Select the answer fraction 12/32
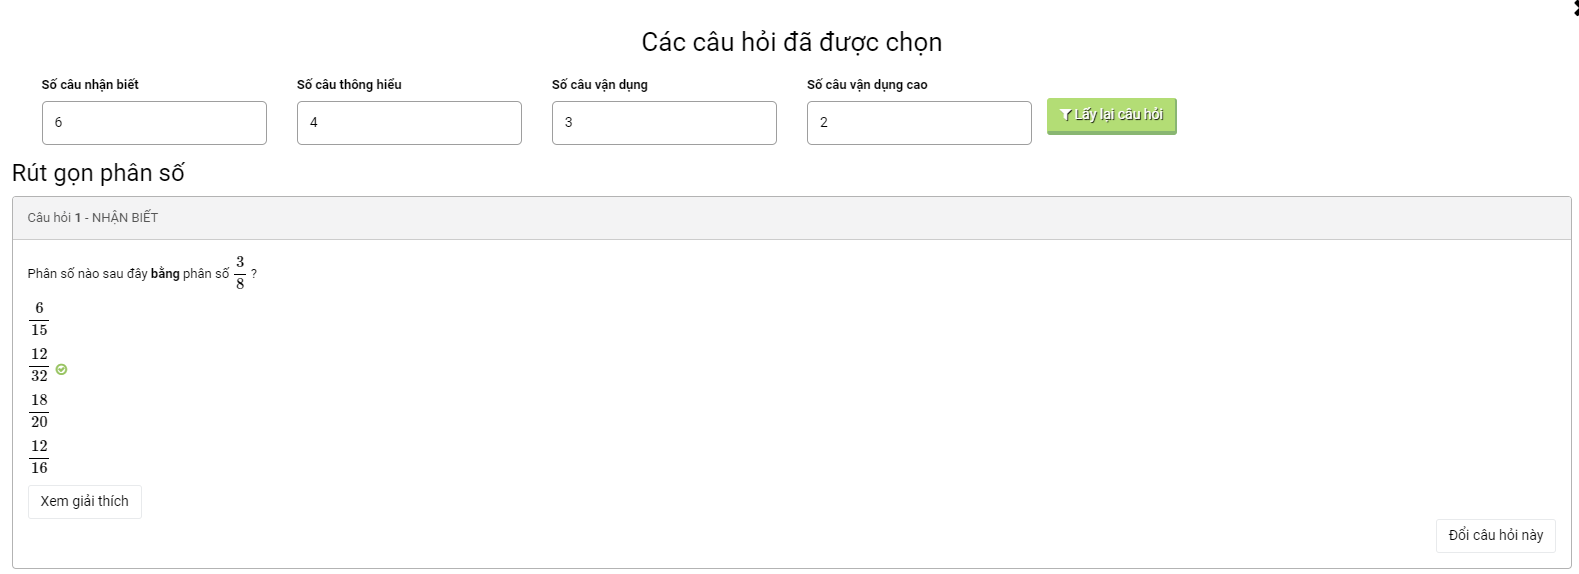The height and width of the screenshot is (574, 1579). 39,365
